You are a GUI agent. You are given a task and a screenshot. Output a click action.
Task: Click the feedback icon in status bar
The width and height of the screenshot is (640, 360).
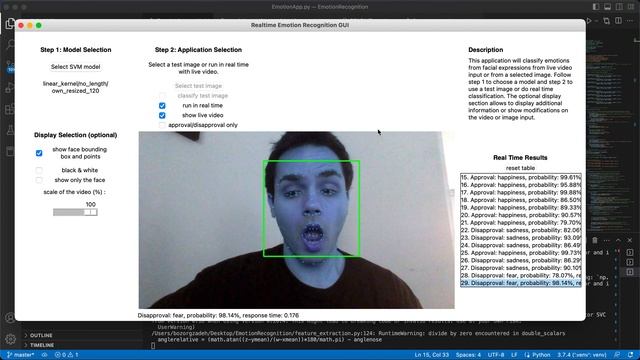617,355
